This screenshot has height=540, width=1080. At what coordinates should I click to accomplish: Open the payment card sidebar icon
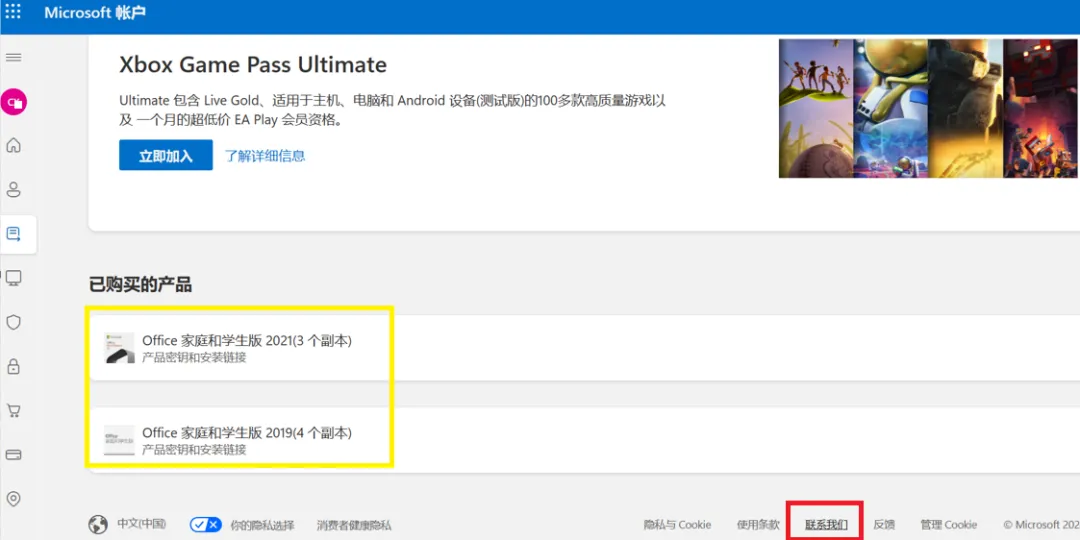[x=13, y=455]
